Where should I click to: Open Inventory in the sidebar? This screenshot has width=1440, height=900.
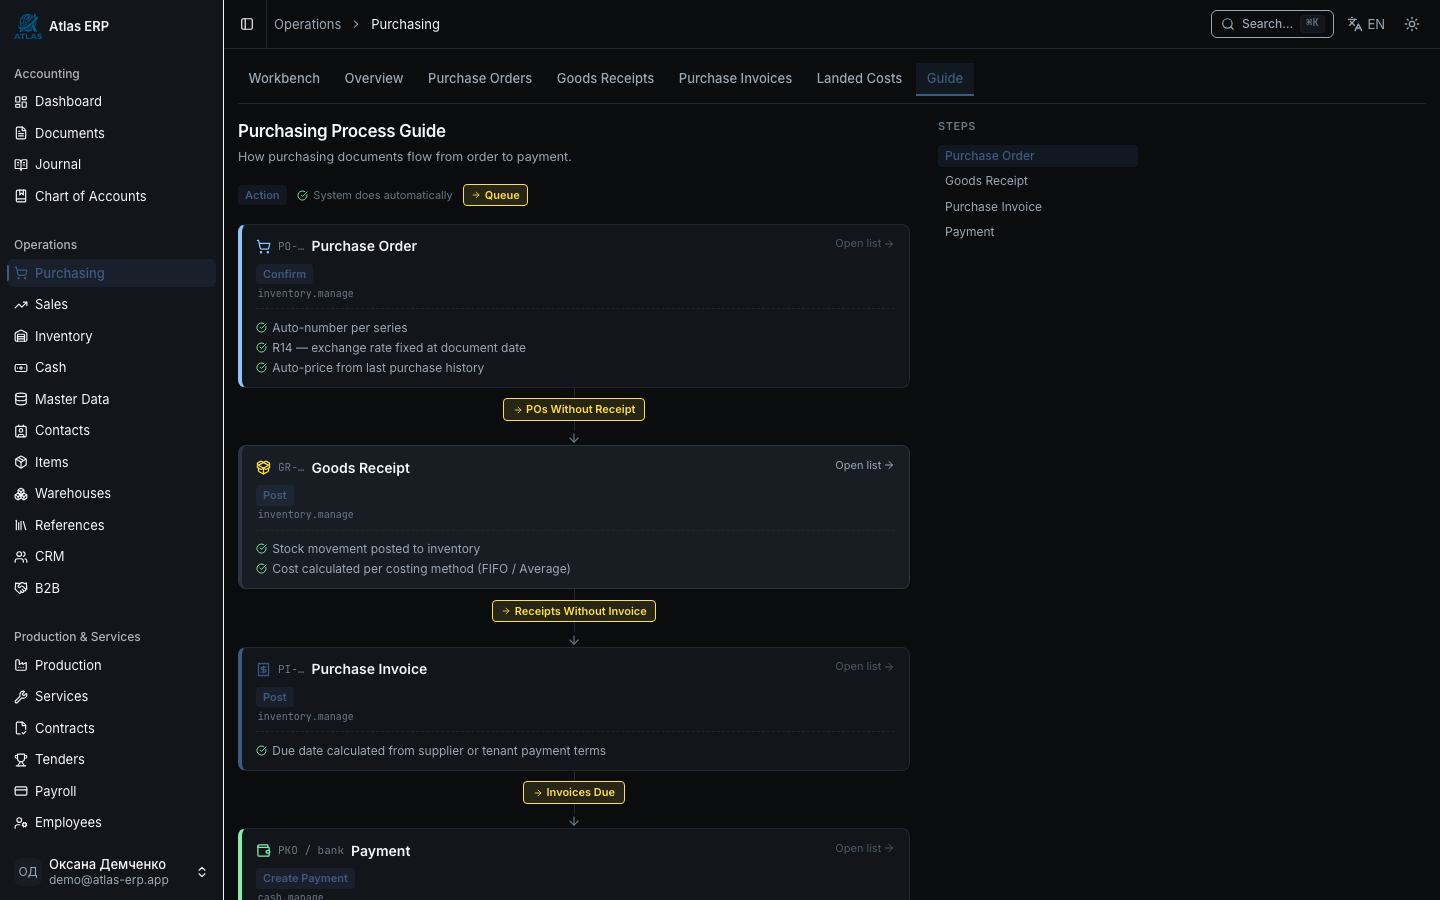[111, 336]
